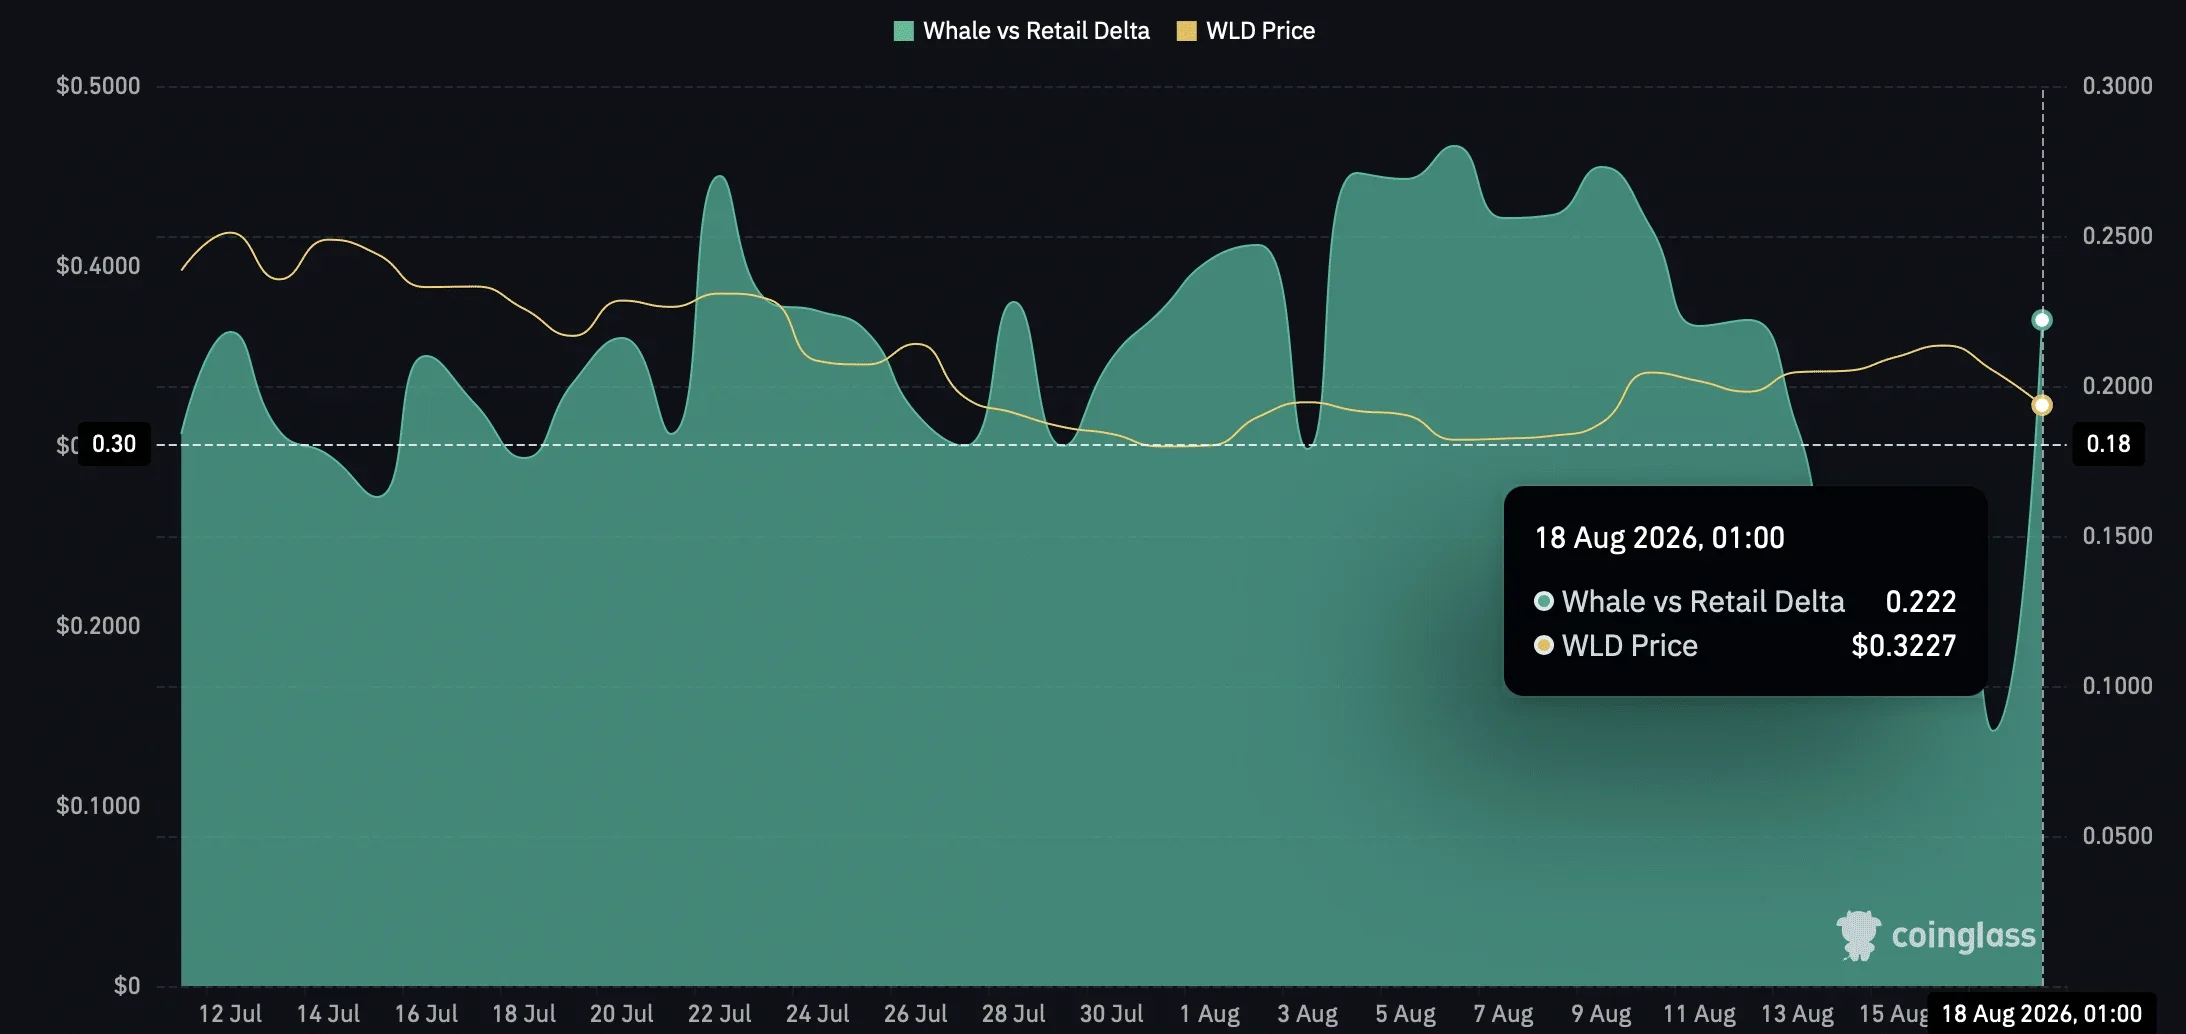This screenshot has height=1034, width=2186.
Task: Click the 22 Jul date tick on x-axis
Action: click(719, 1014)
